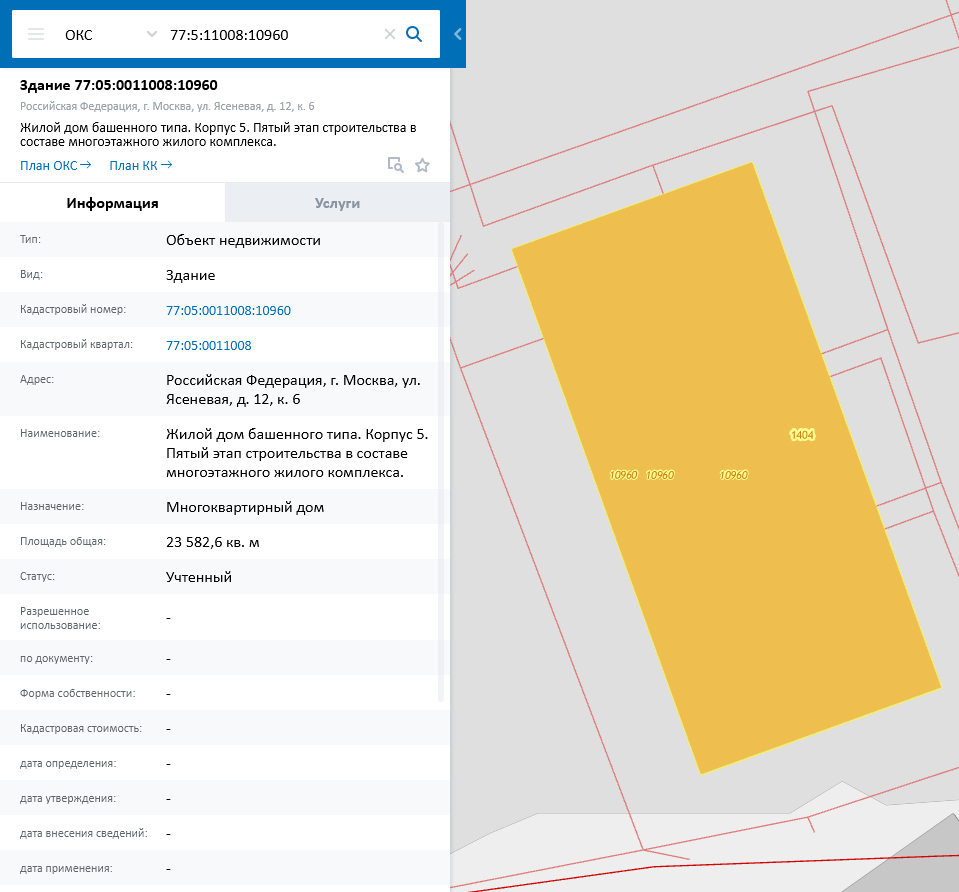The height and width of the screenshot is (892, 959).
Task: Select the rightmost 10960 map label
Action: 734,475
